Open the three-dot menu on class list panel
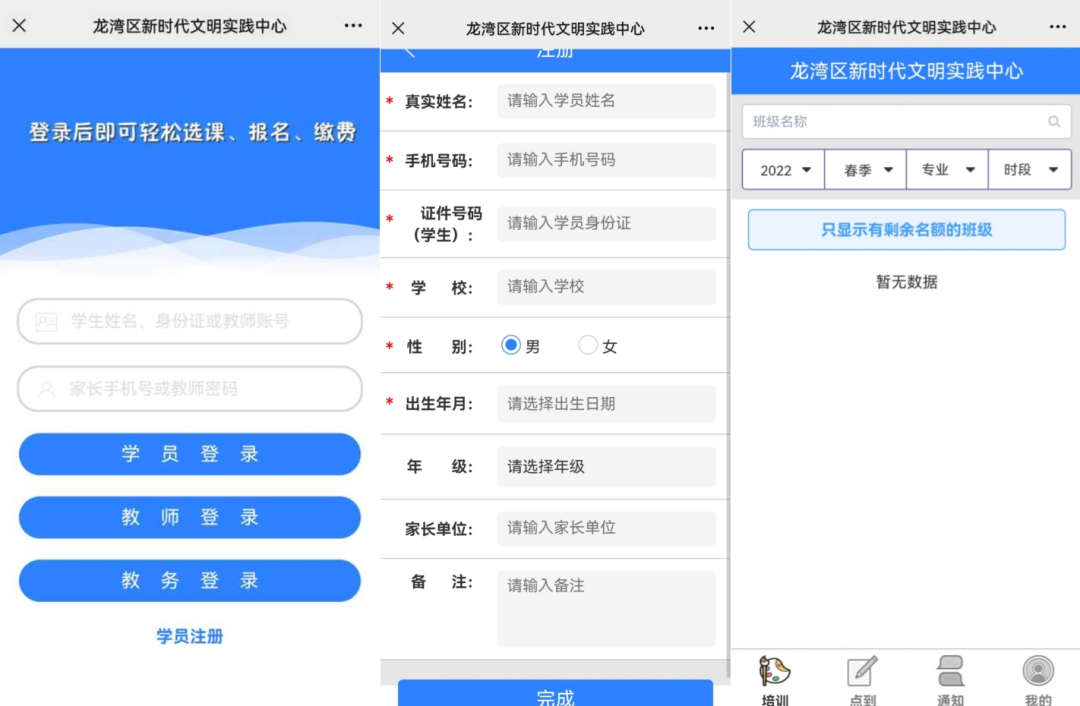 [1057, 27]
